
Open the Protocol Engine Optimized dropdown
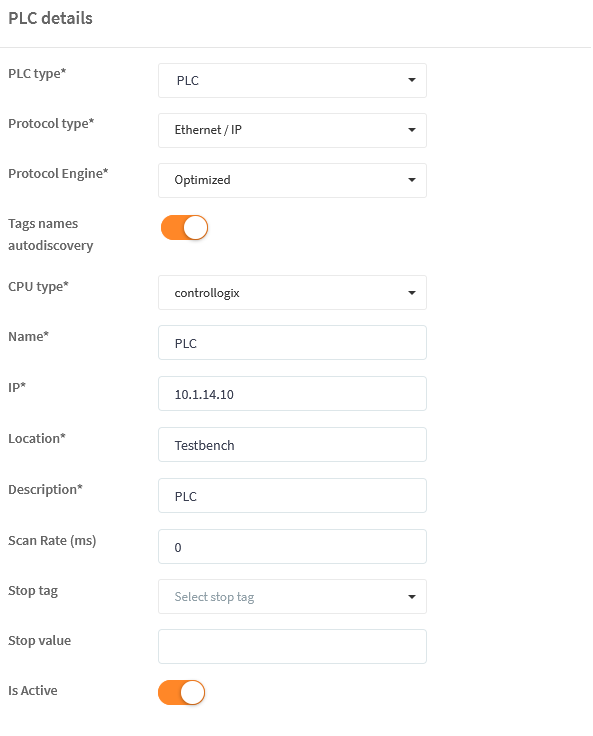pyautogui.click(x=292, y=180)
